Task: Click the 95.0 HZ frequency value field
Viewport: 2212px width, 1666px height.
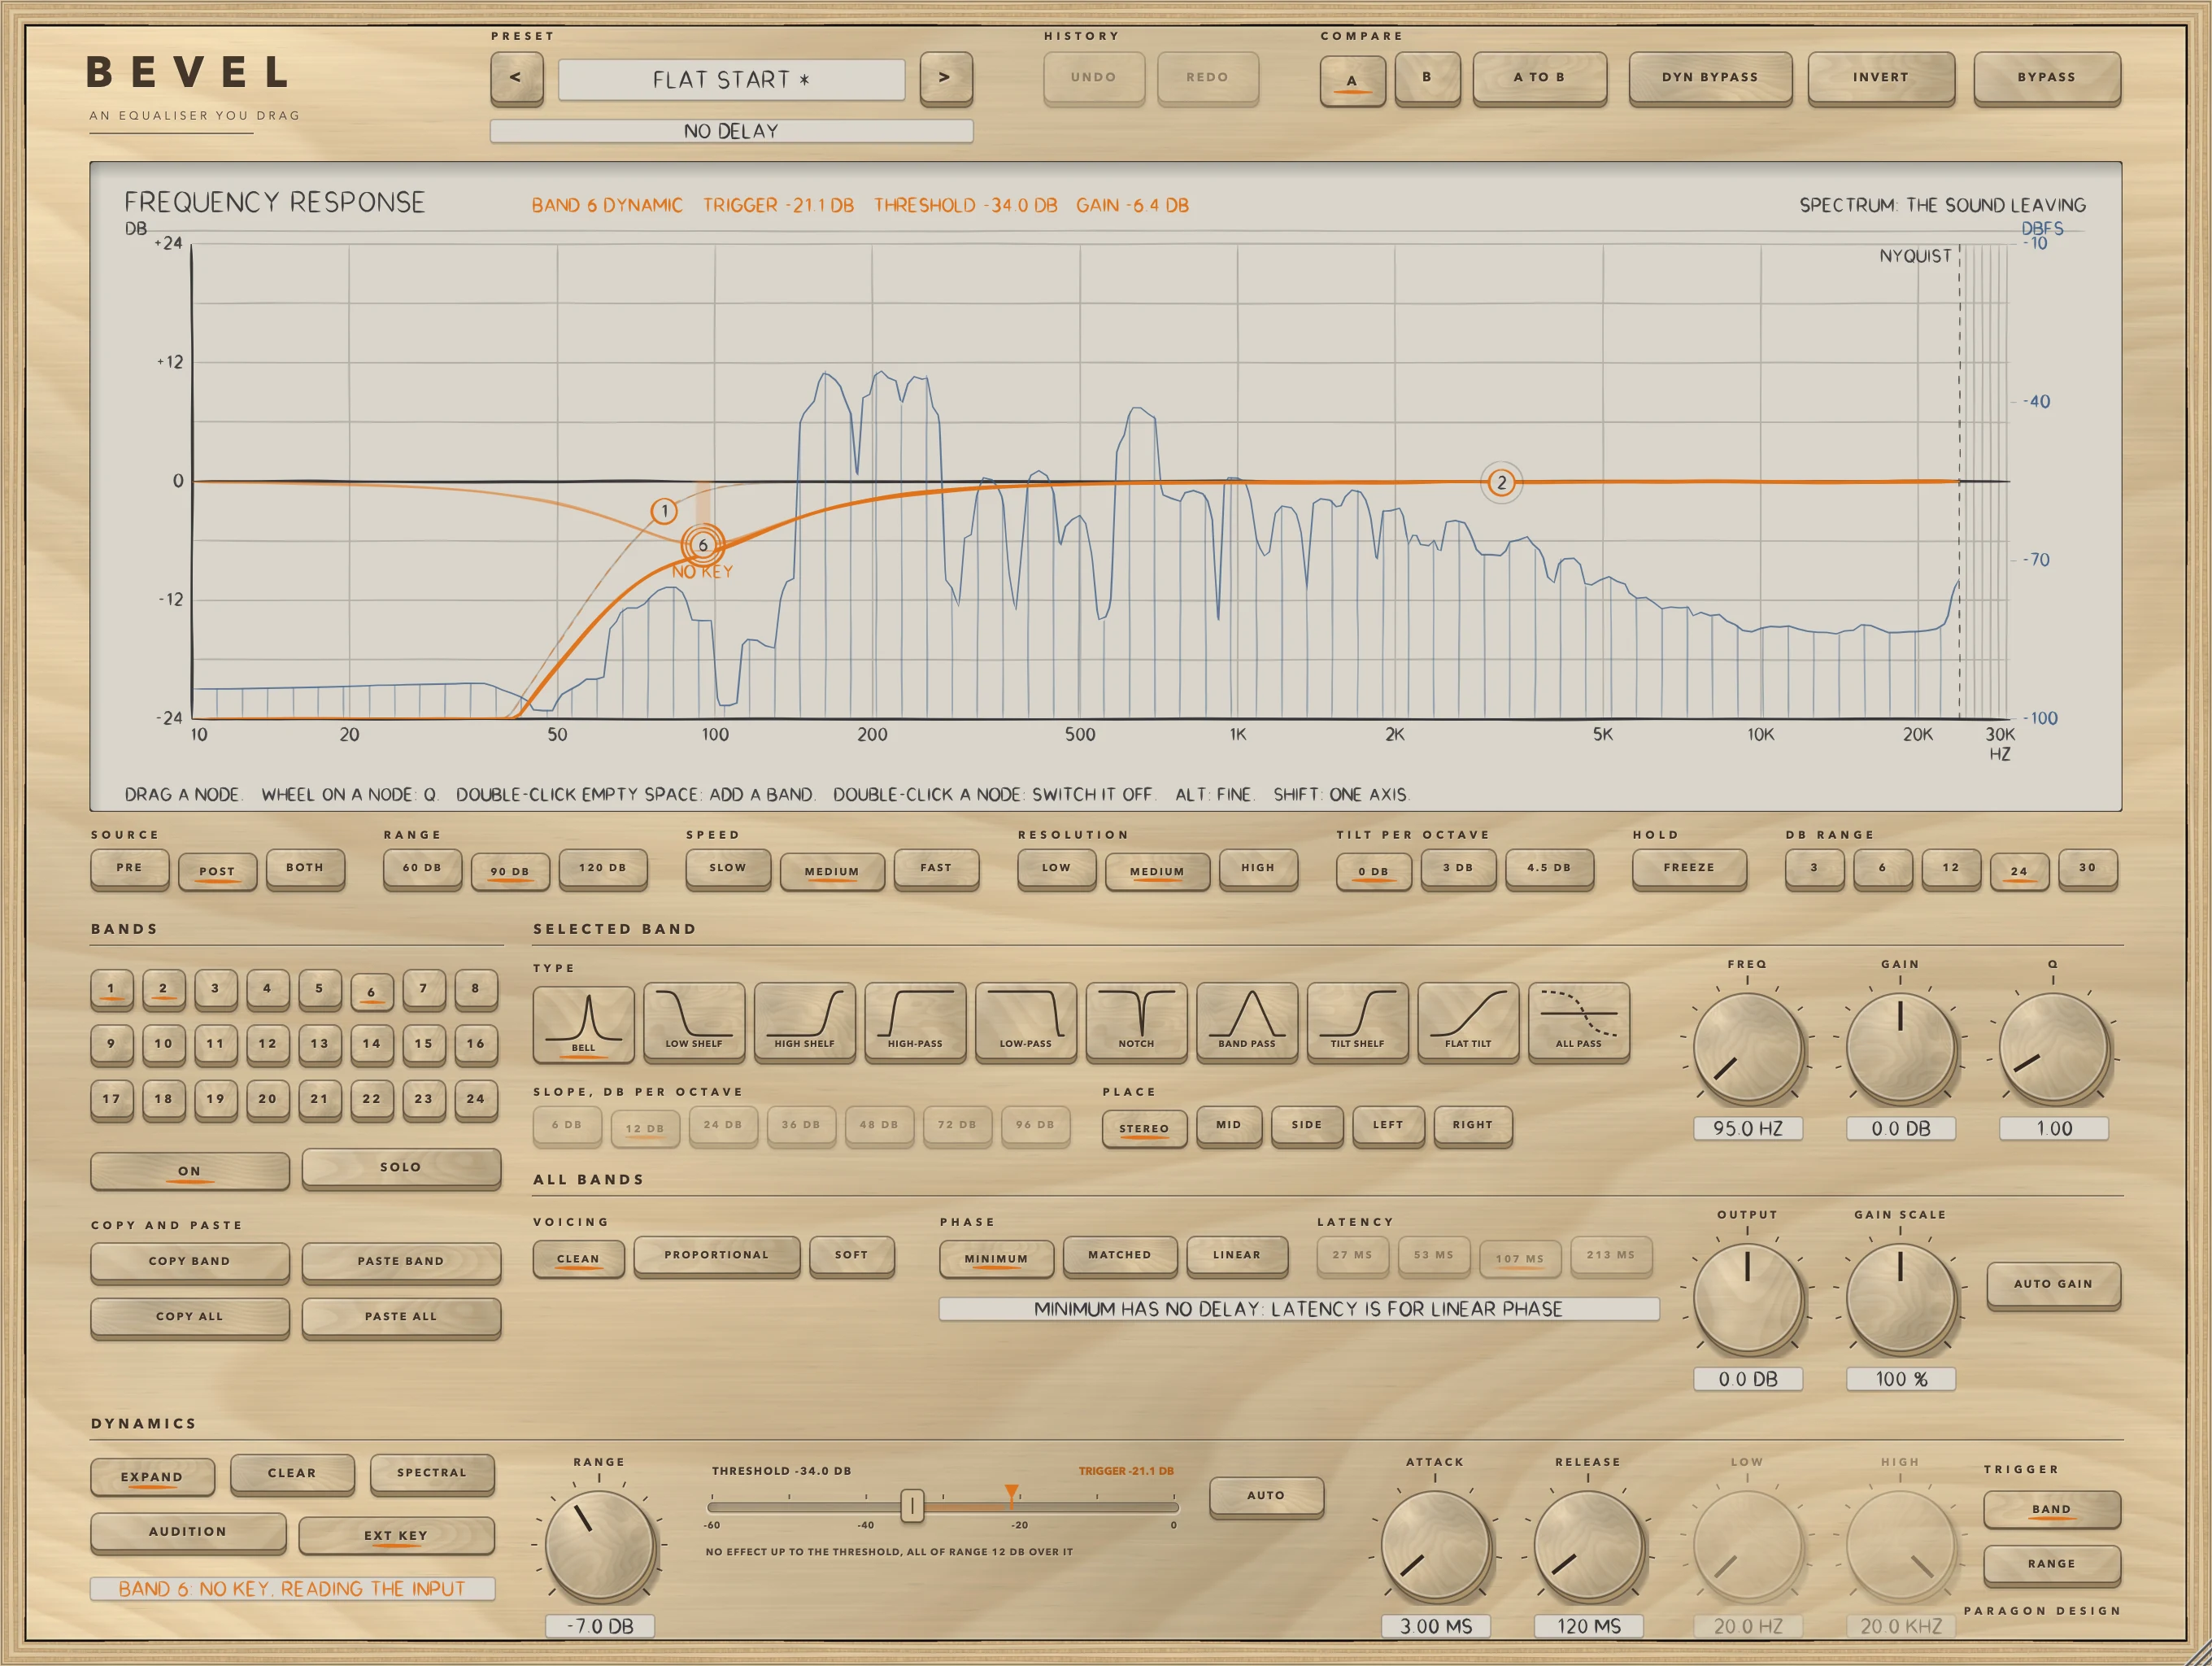Action: point(1748,1129)
